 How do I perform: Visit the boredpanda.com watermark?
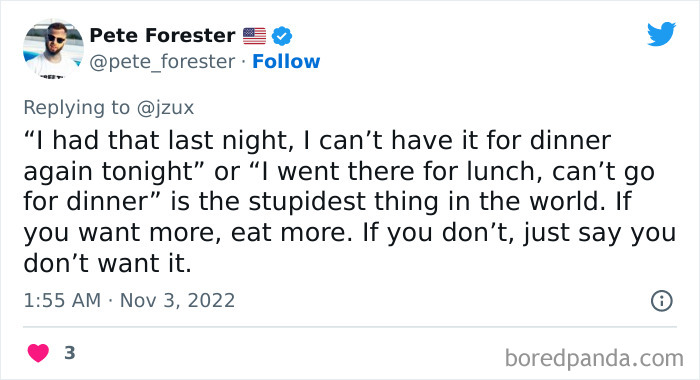(594, 358)
